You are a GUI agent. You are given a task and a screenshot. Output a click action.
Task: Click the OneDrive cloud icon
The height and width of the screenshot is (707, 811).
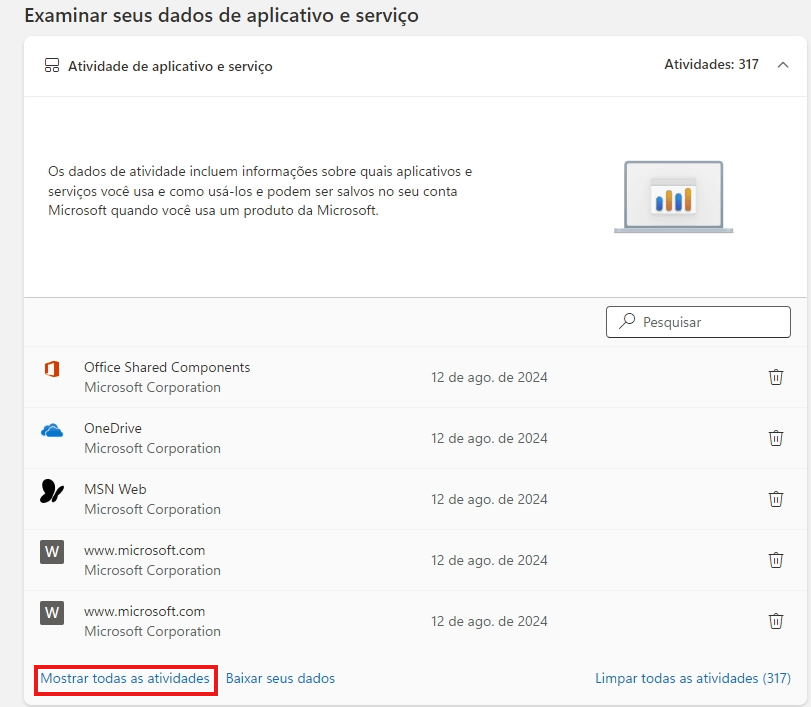(52, 430)
